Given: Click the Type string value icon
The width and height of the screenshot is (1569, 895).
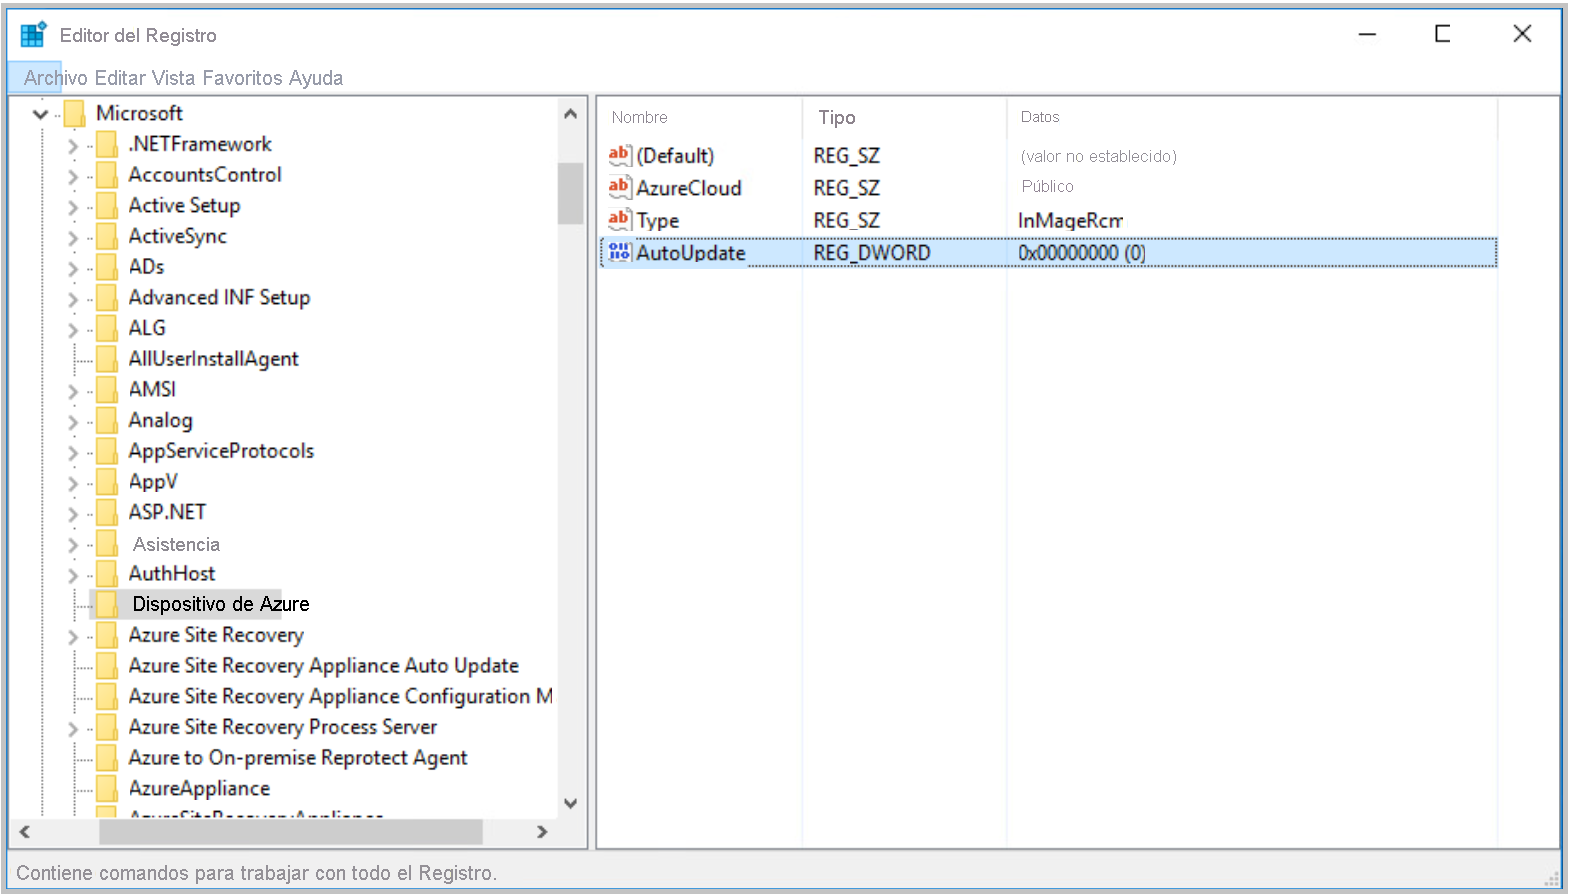Looking at the screenshot, I should [620, 219].
